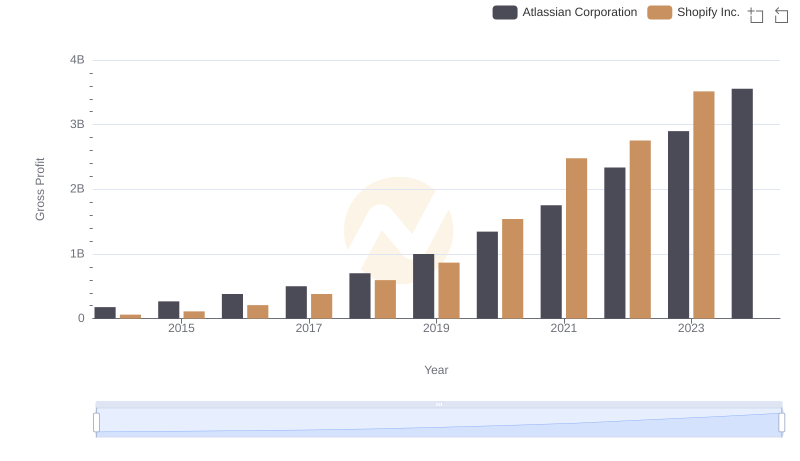Click the 2017 x-axis label
Screen dimensions: 800x461
pyautogui.click(x=309, y=328)
